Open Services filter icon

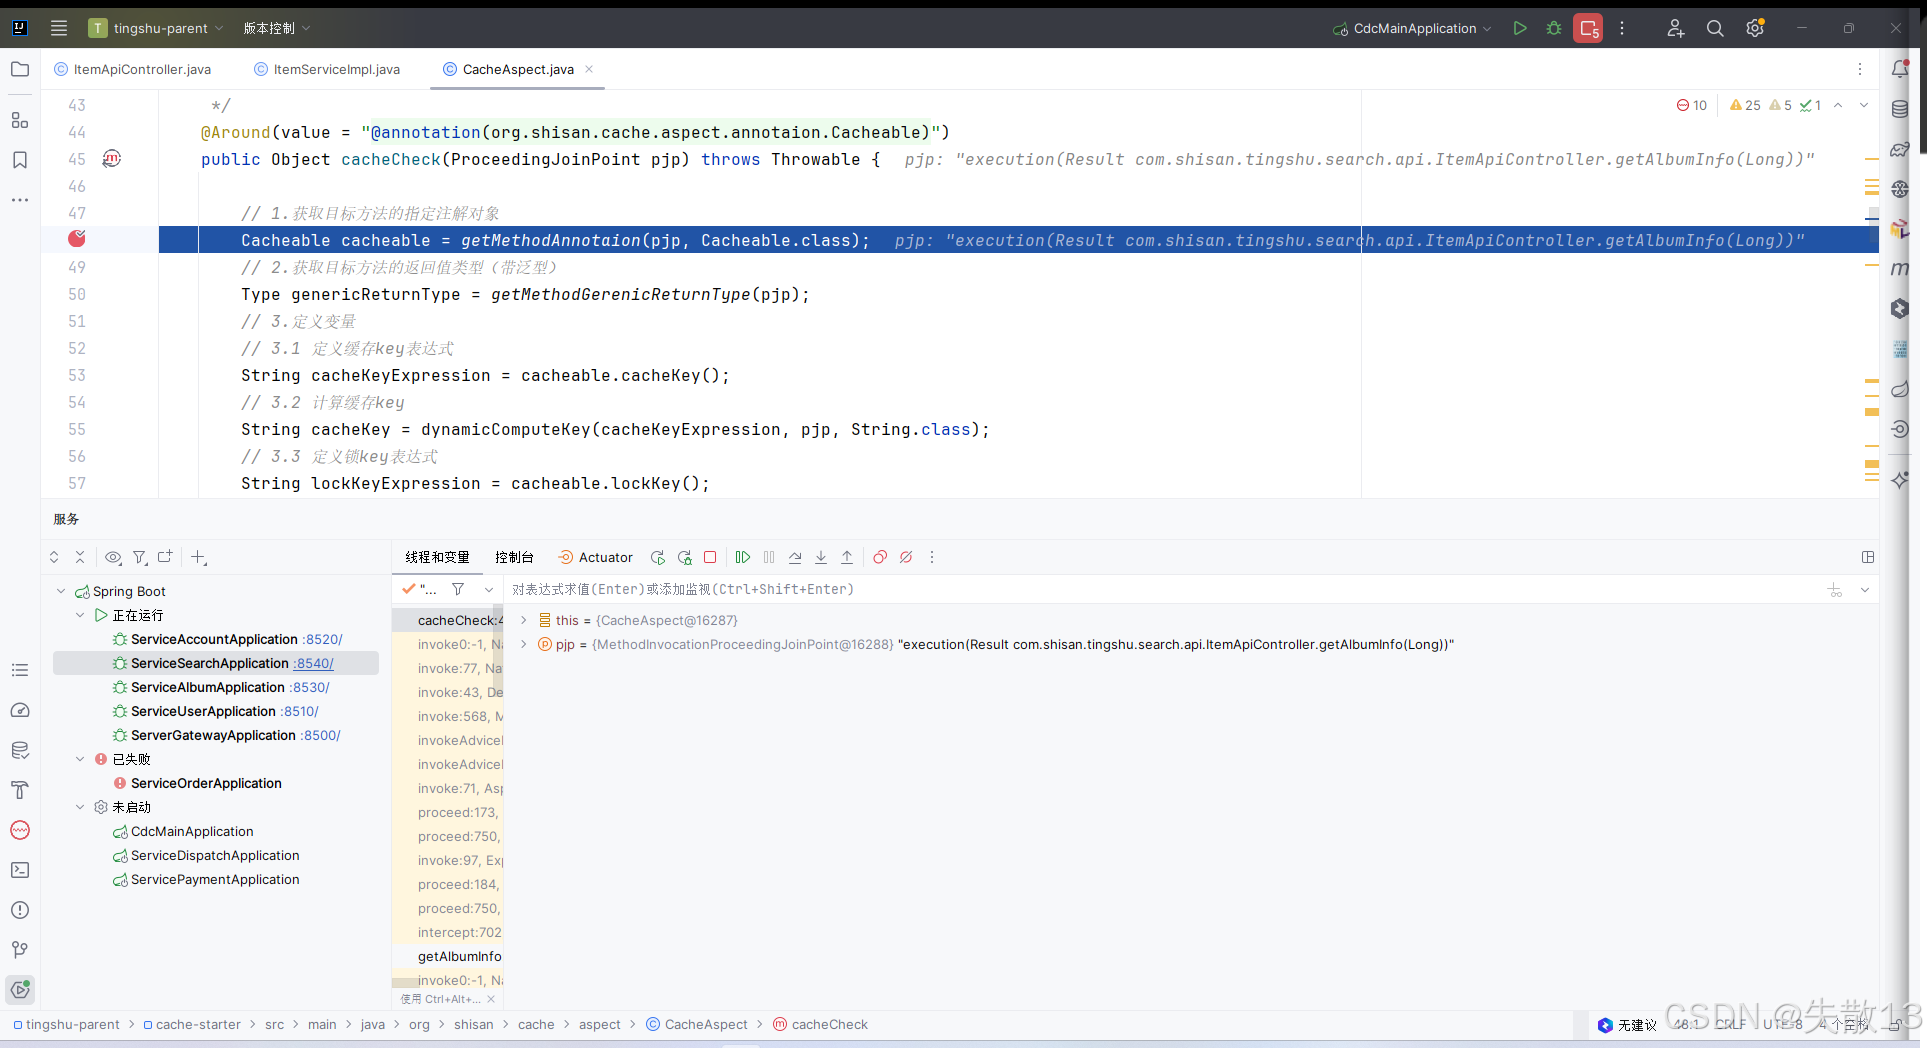(x=140, y=557)
